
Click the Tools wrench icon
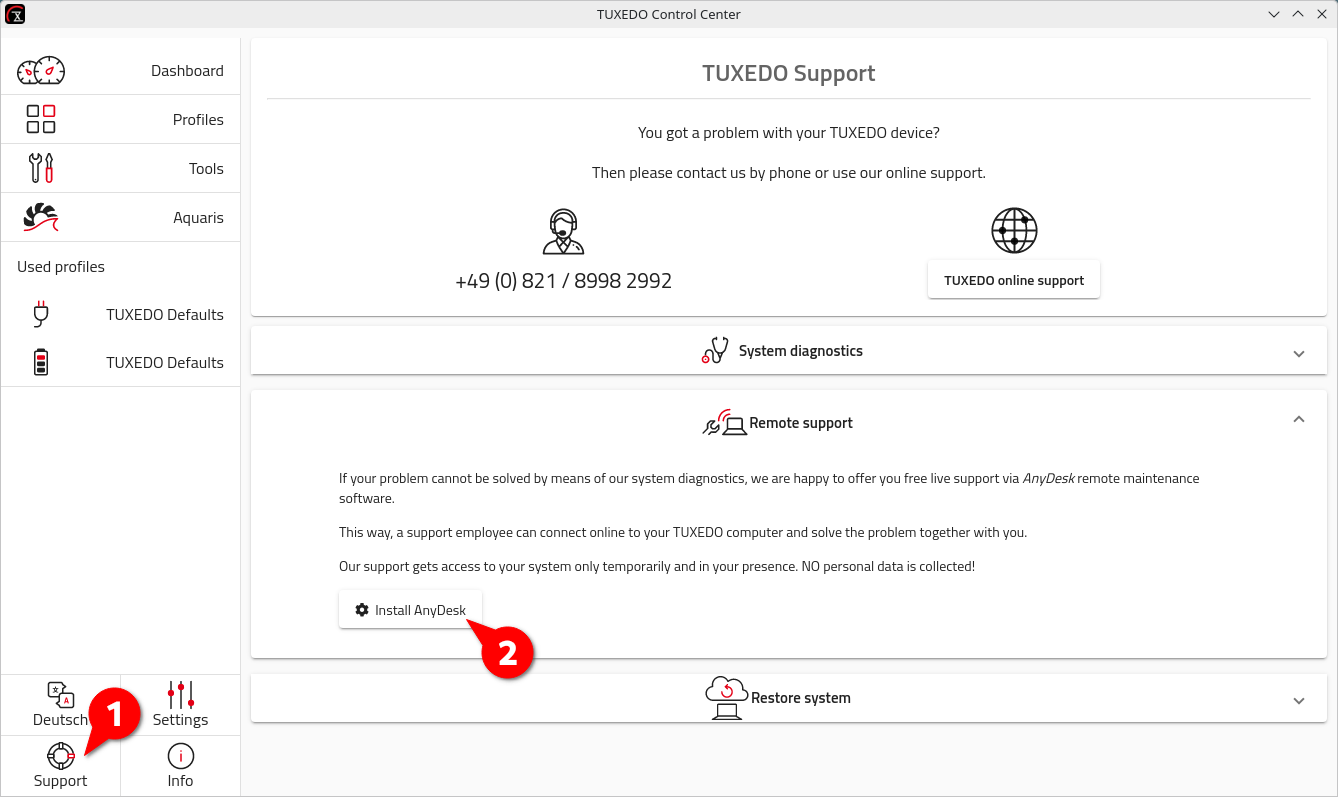click(x=41, y=168)
